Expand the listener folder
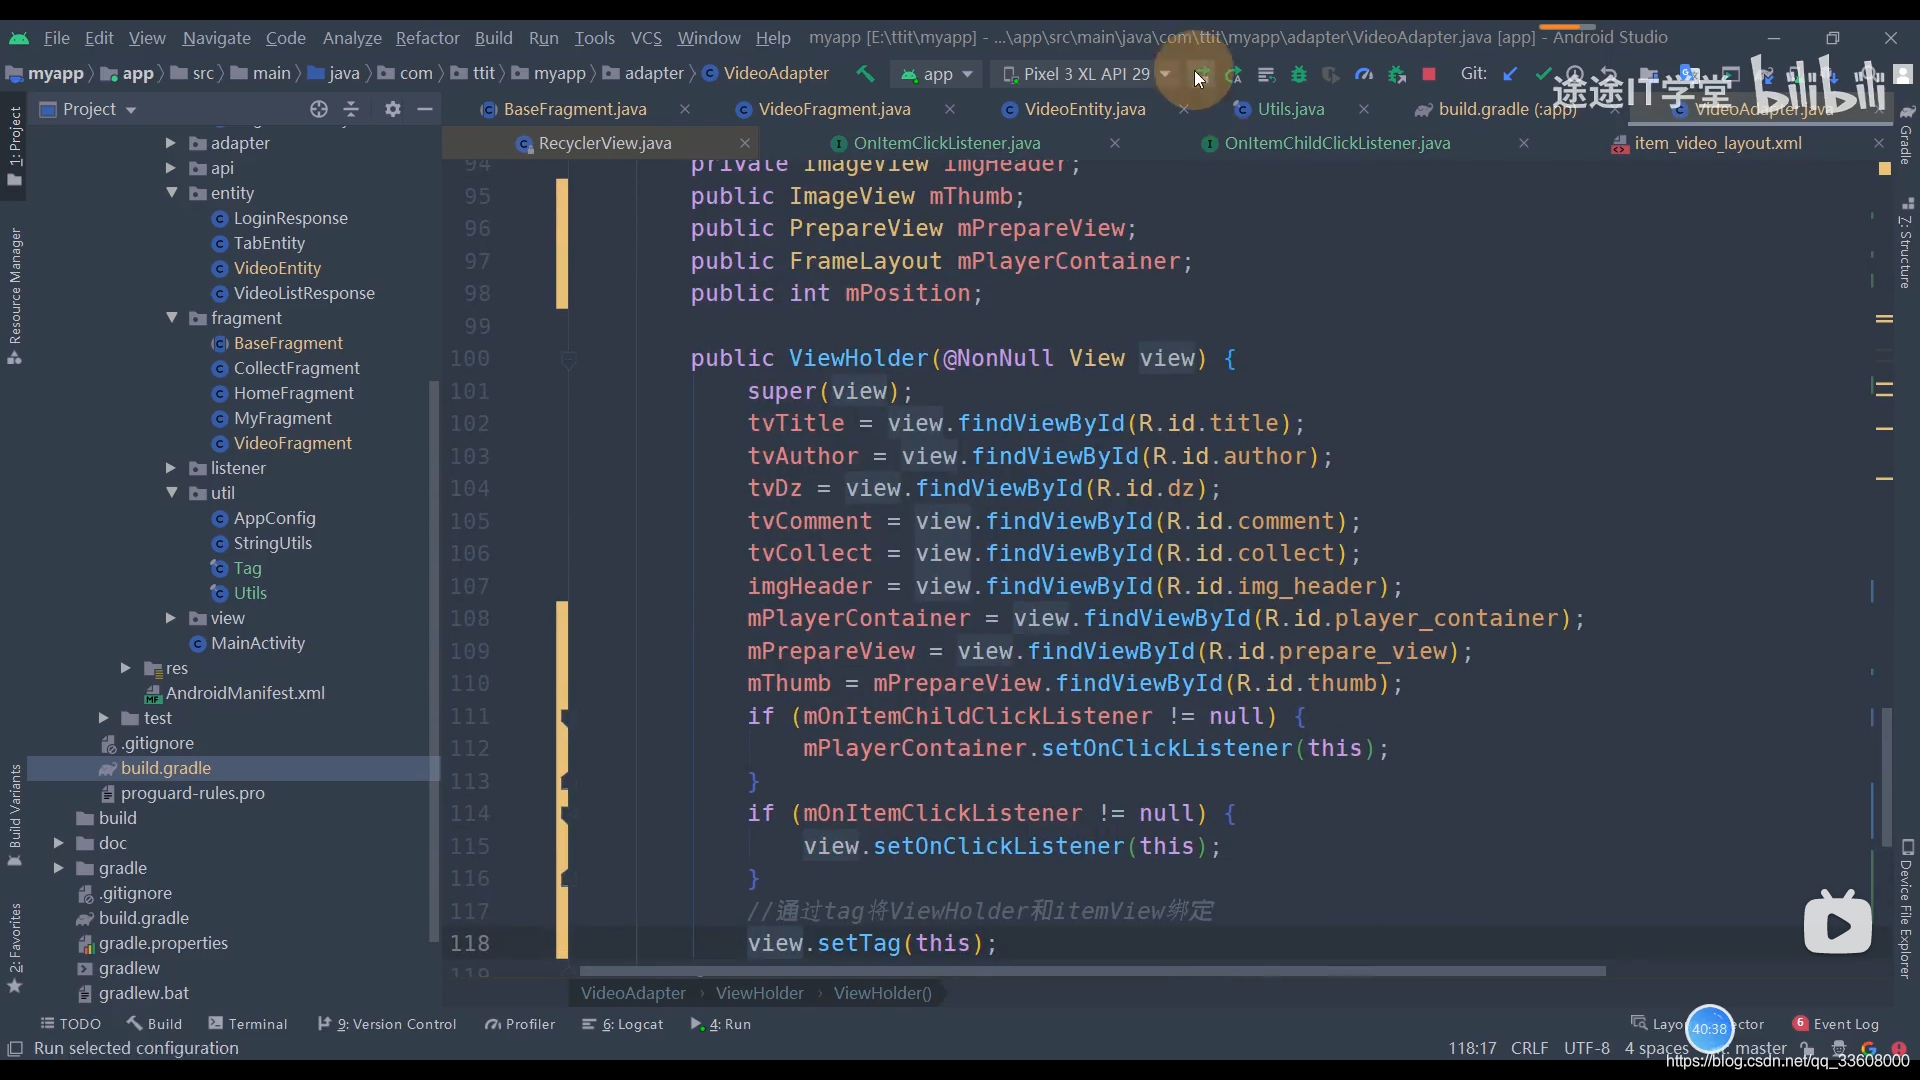 coord(171,468)
